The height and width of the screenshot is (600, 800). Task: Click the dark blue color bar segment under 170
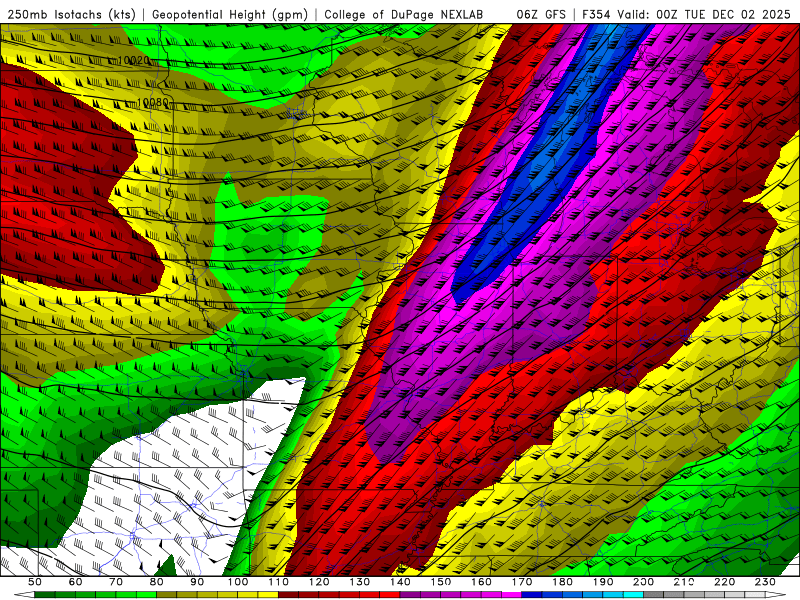pos(532,594)
